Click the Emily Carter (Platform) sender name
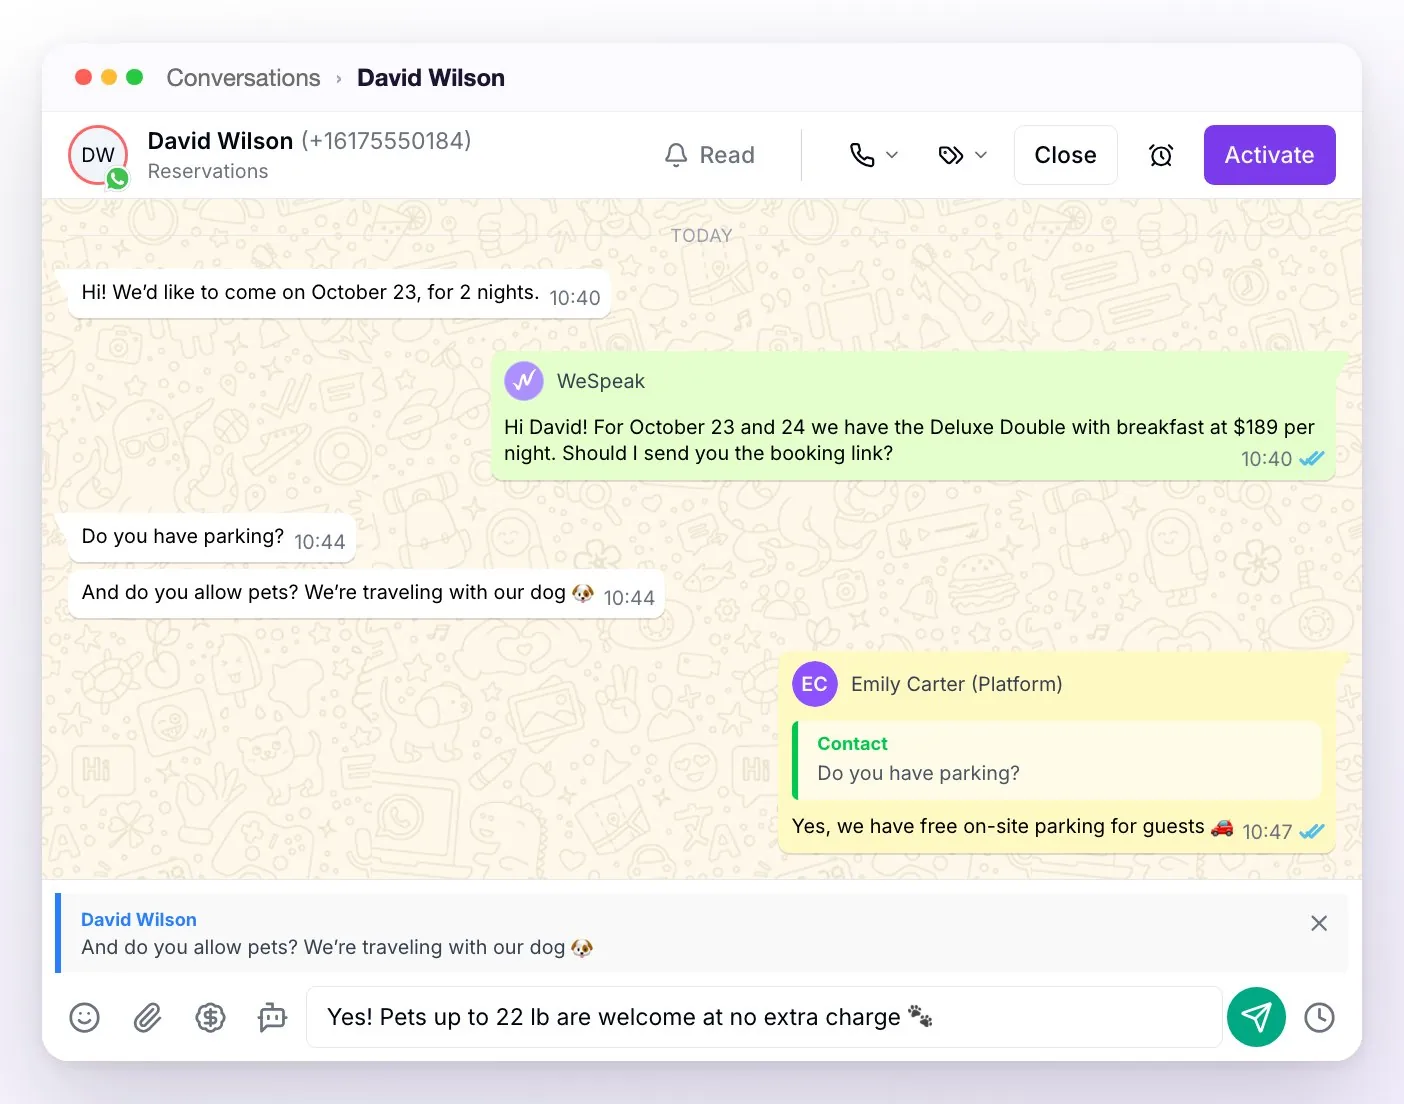This screenshot has width=1404, height=1104. [x=957, y=684]
